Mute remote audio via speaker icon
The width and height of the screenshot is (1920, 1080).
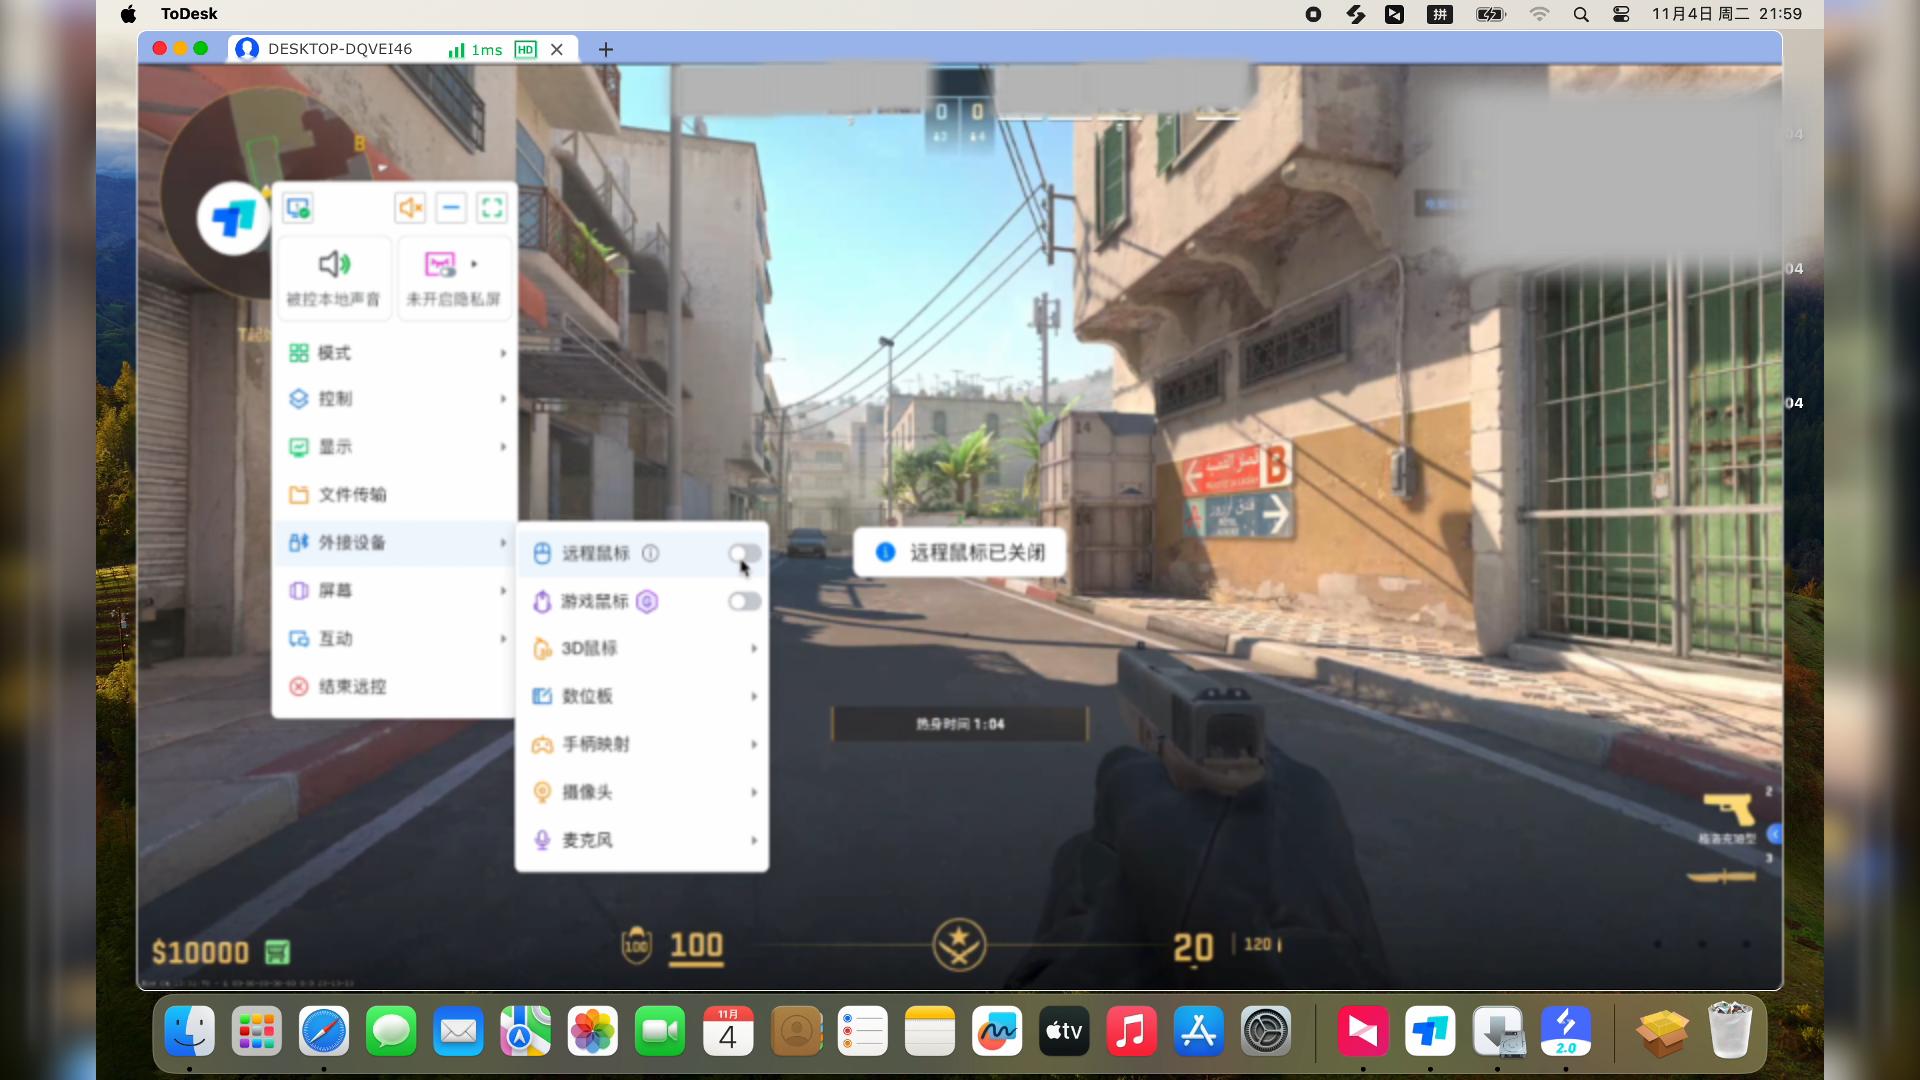tap(409, 207)
